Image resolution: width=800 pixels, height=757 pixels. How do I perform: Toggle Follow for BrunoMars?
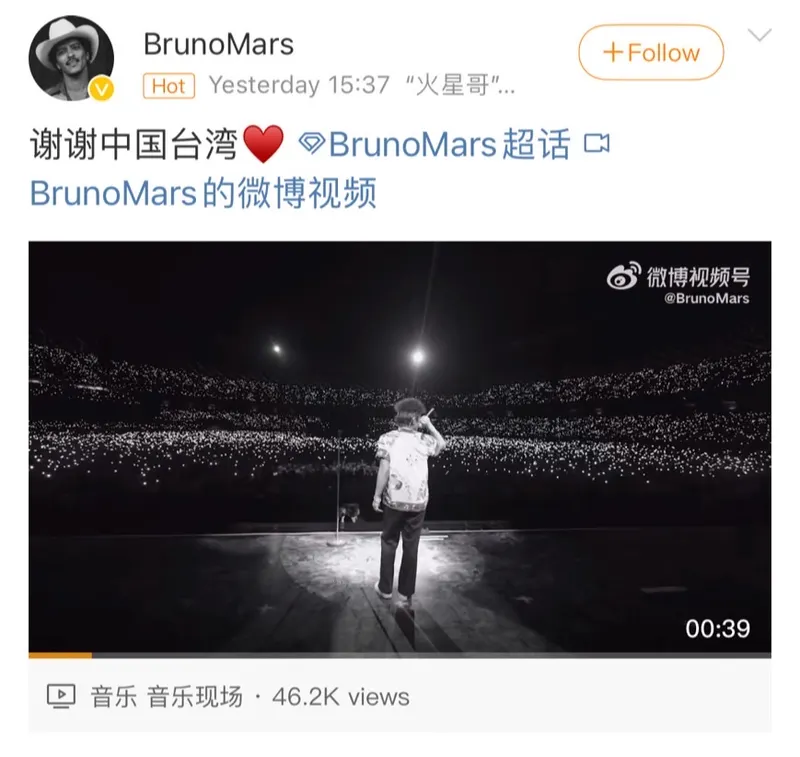click(x=651, y=52)
